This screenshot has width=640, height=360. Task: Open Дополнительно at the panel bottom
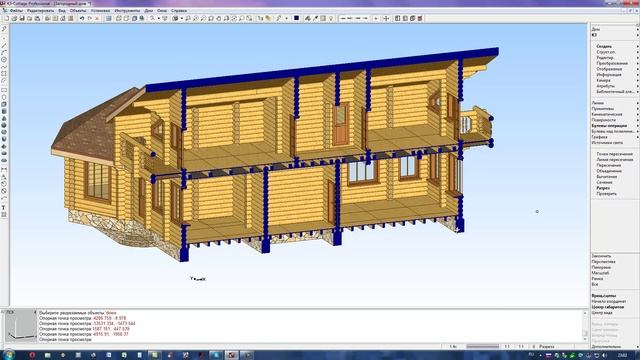pos(606,347)
